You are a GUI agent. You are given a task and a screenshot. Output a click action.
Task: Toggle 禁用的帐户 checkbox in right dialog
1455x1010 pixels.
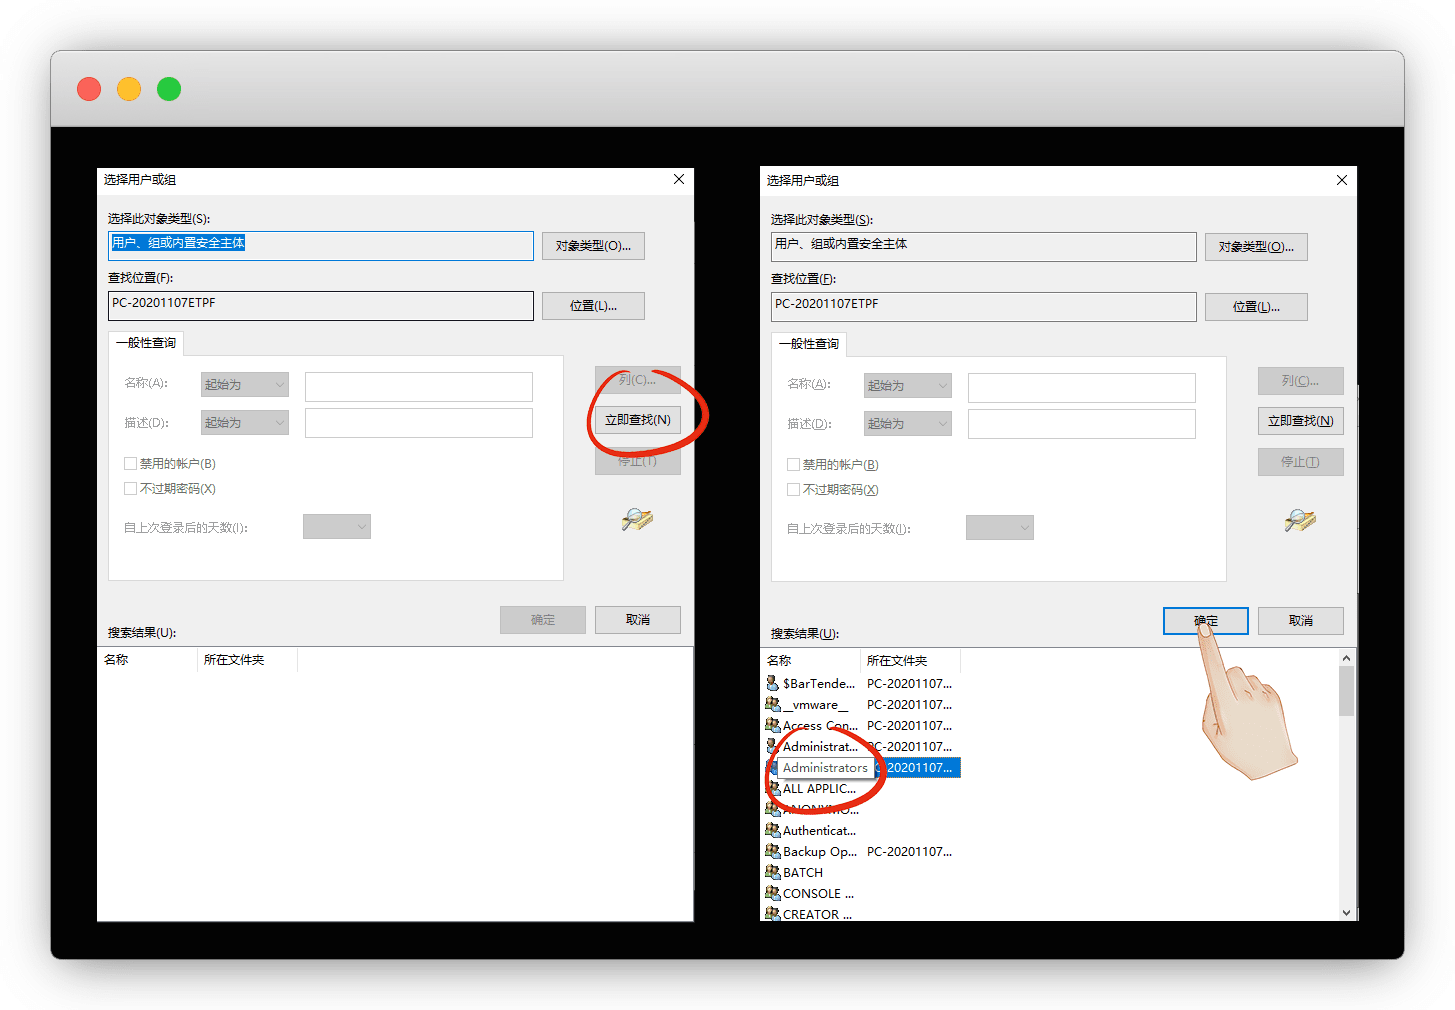pos(793,464)
